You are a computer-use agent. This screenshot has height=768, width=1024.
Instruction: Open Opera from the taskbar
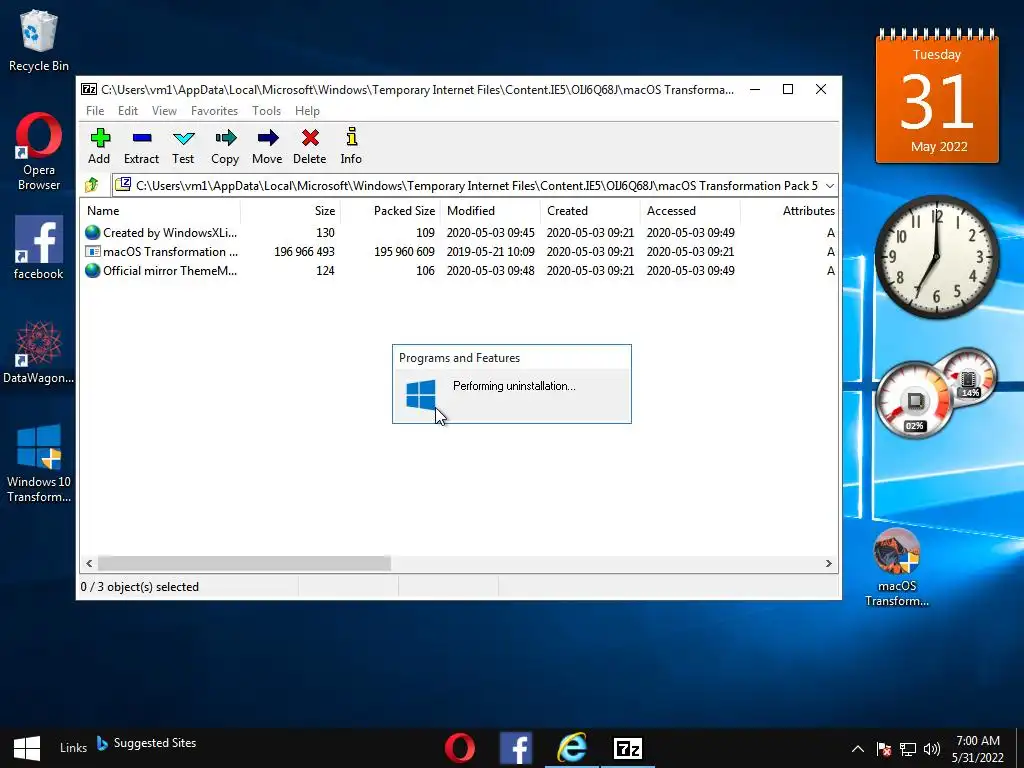[x=460, y=748]
